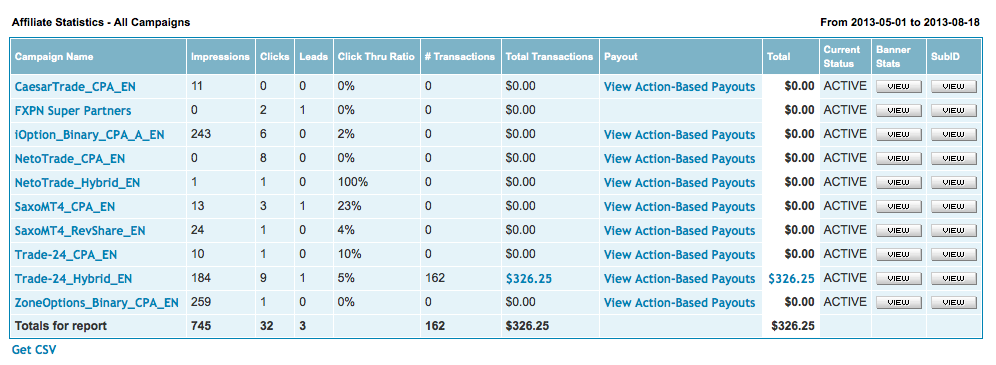Viewport: 996px width, 365px height.
Task: Open the NetoTrade_CPA_EN campaign link
Action: click(71, 159)
